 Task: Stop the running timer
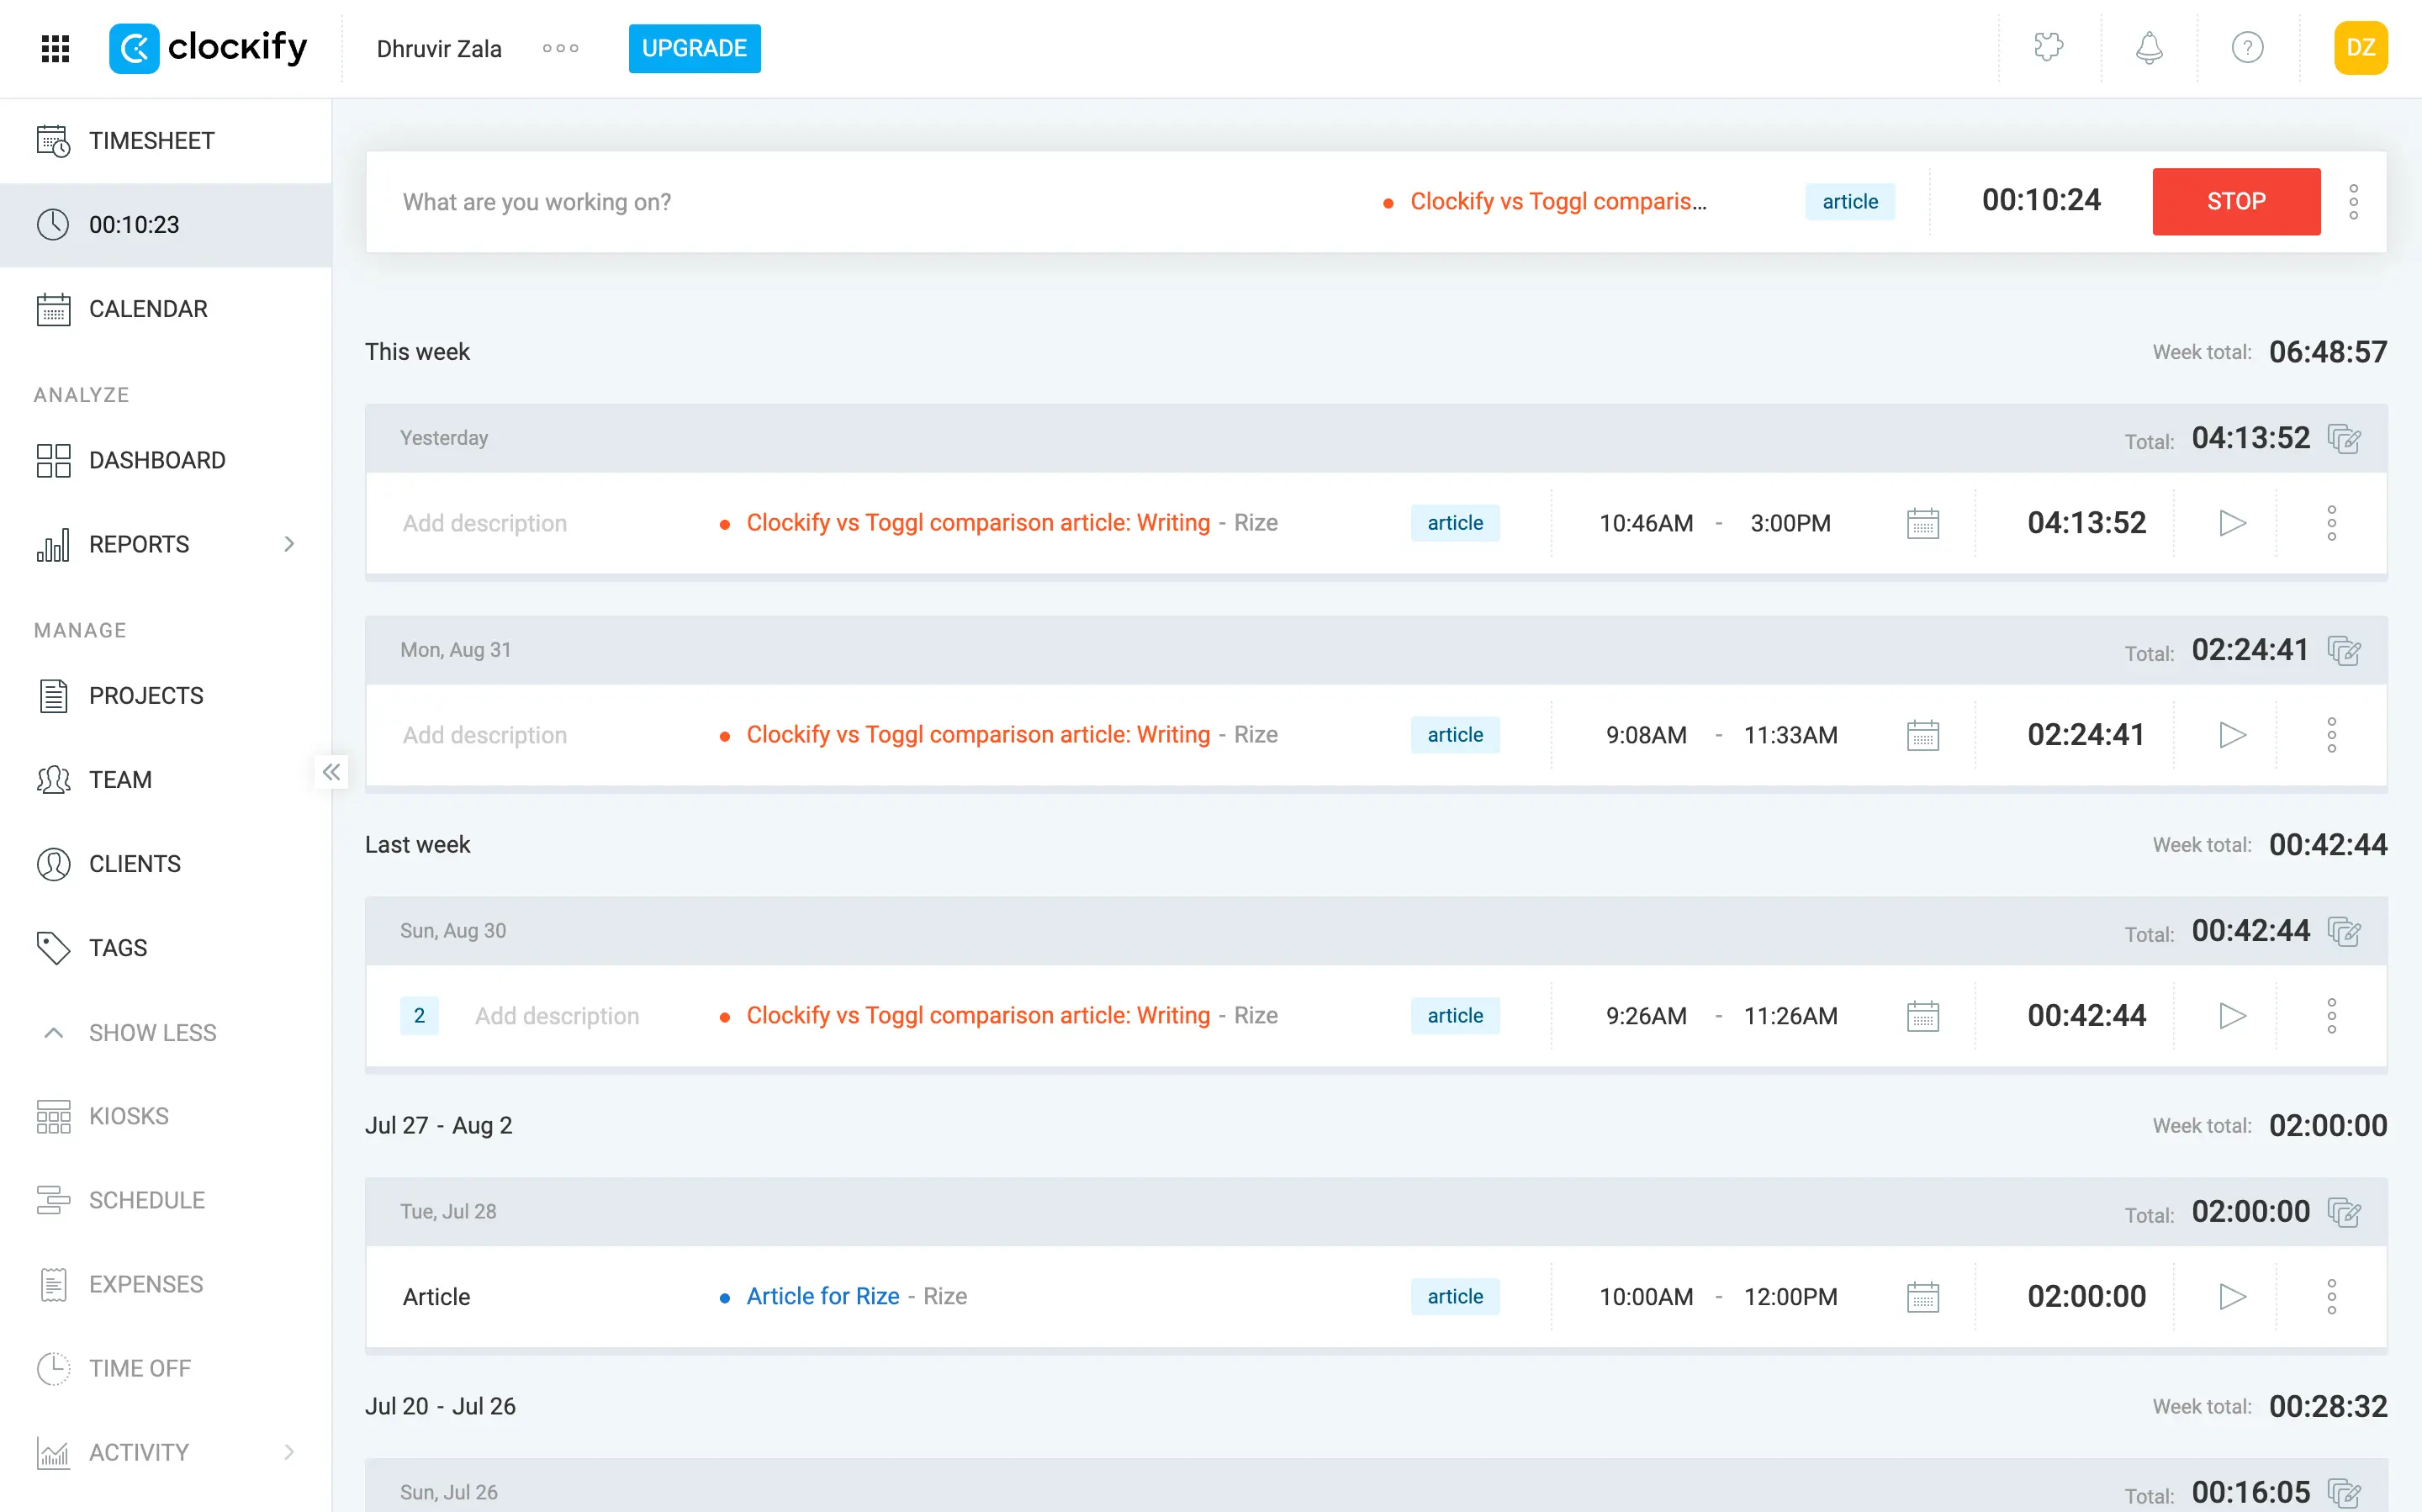[2236, 201]
